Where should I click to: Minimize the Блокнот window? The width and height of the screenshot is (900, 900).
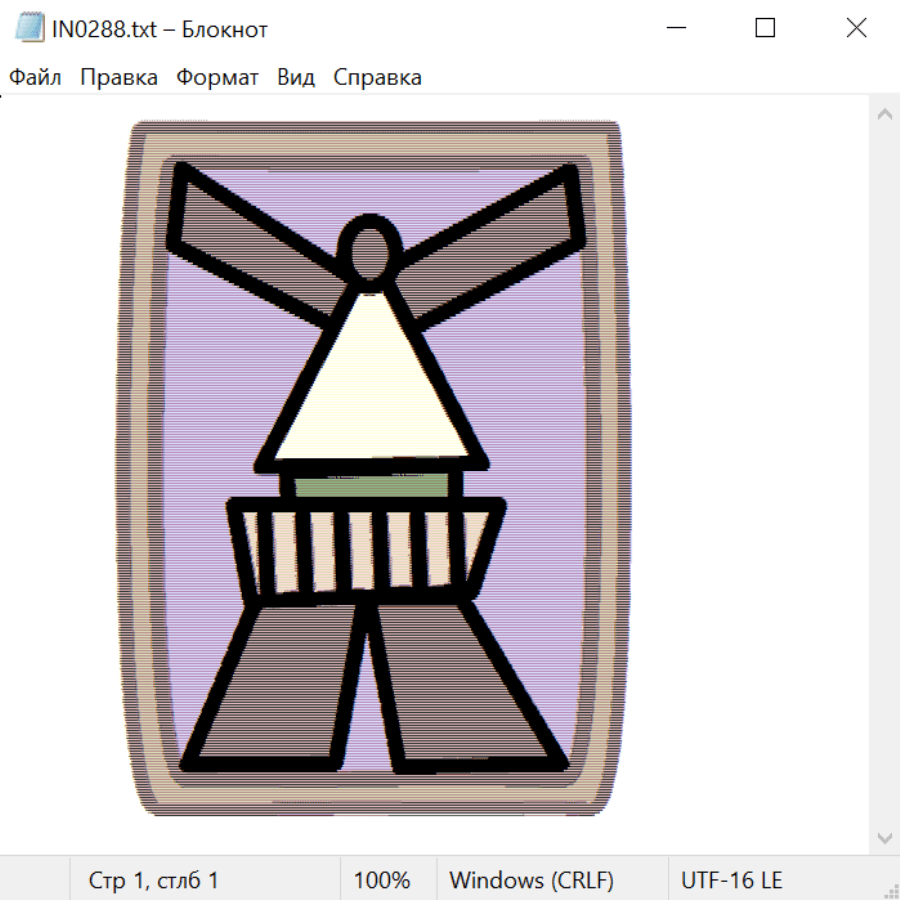click(x=674, y=28)
